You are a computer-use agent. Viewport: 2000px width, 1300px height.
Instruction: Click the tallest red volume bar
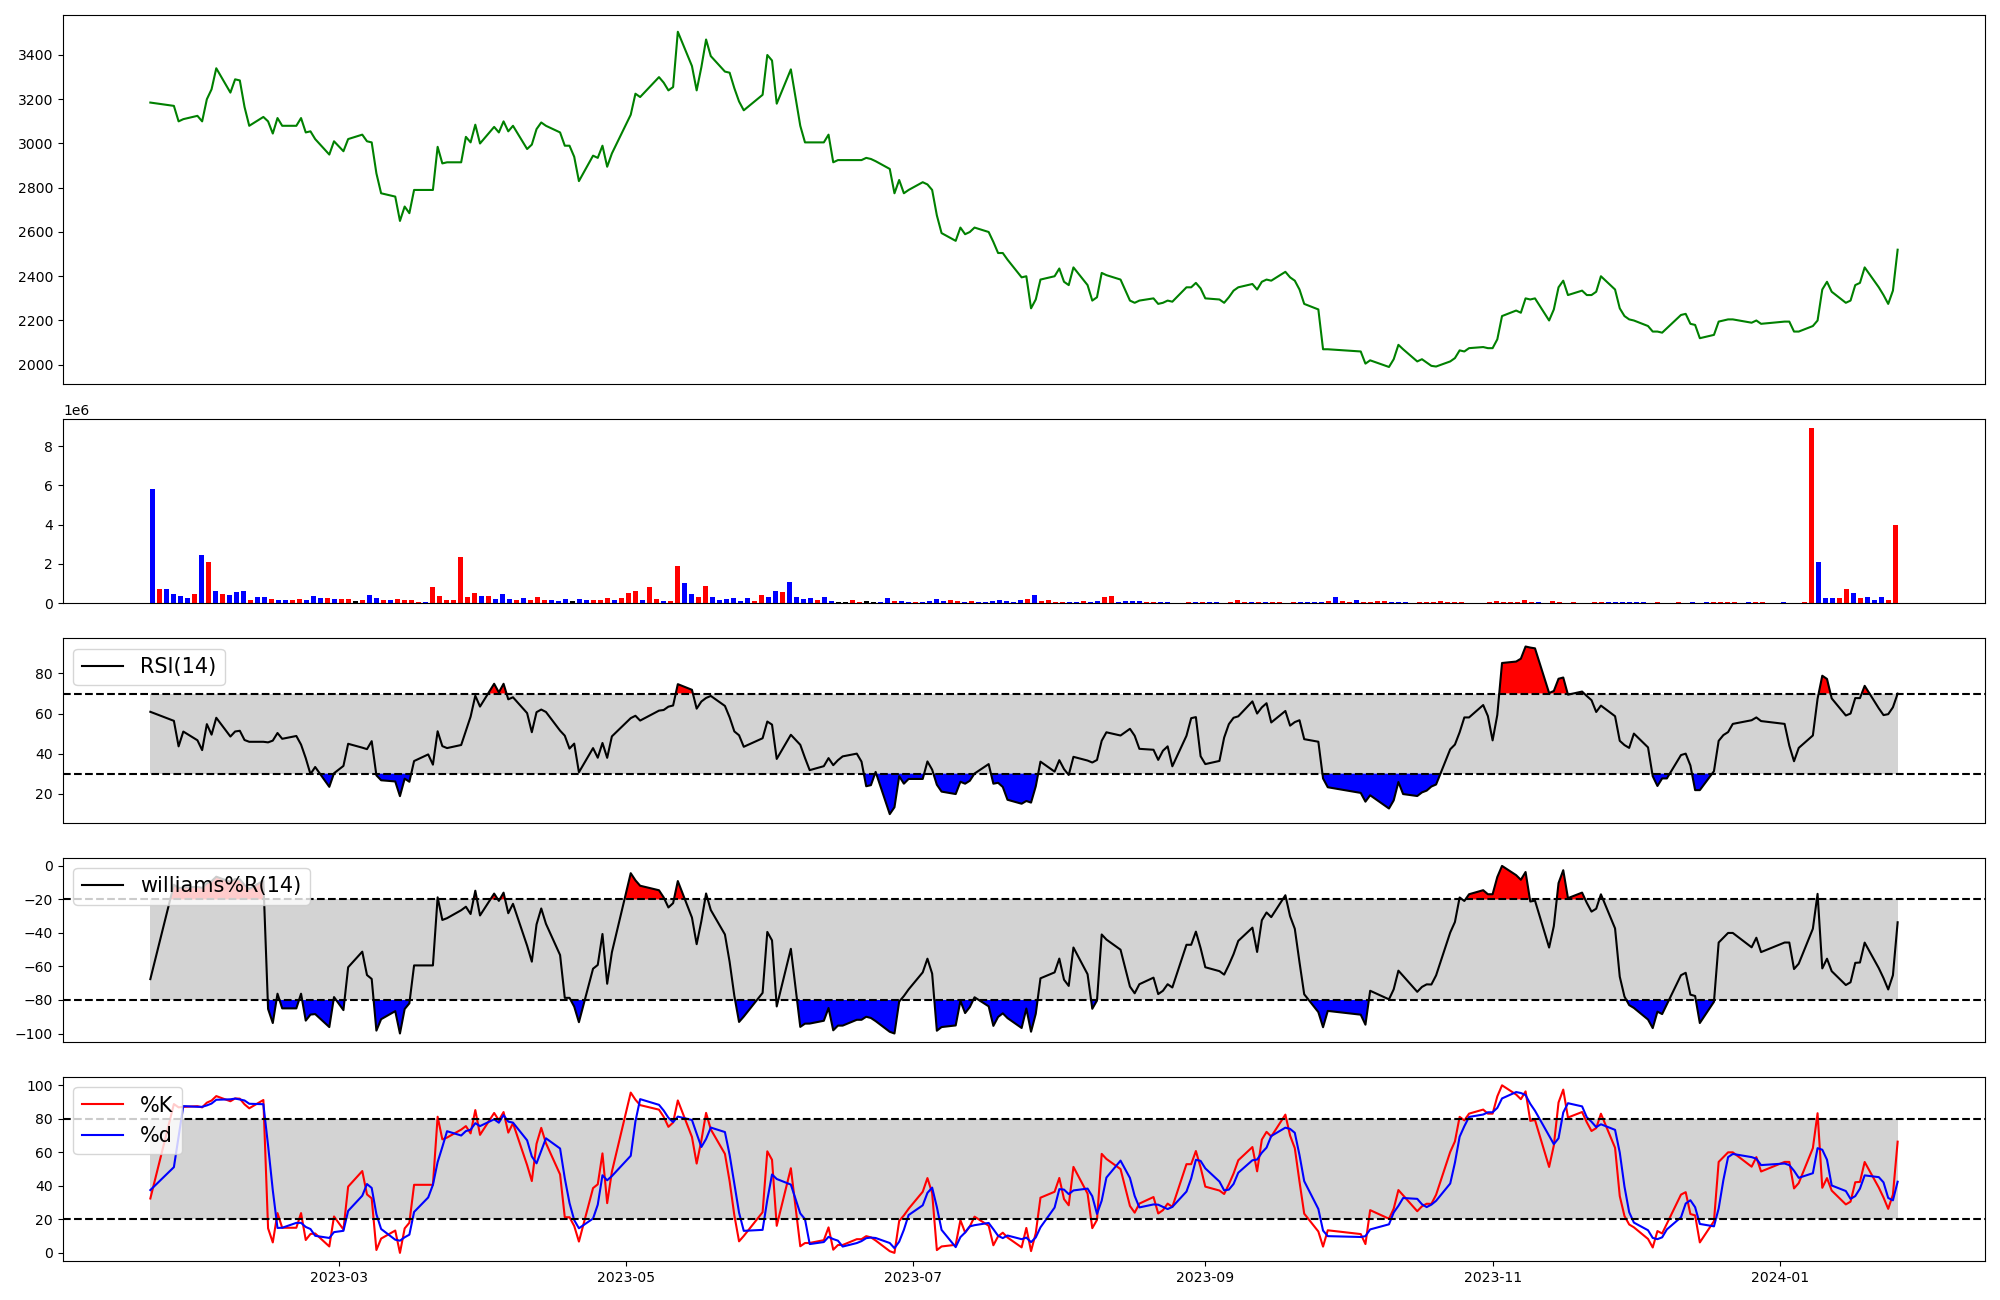(1811, 515)
